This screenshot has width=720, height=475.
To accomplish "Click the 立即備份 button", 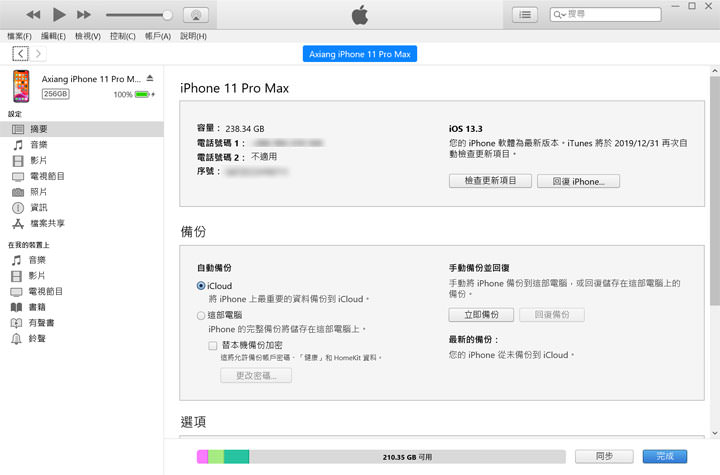I will coord(481,315).
